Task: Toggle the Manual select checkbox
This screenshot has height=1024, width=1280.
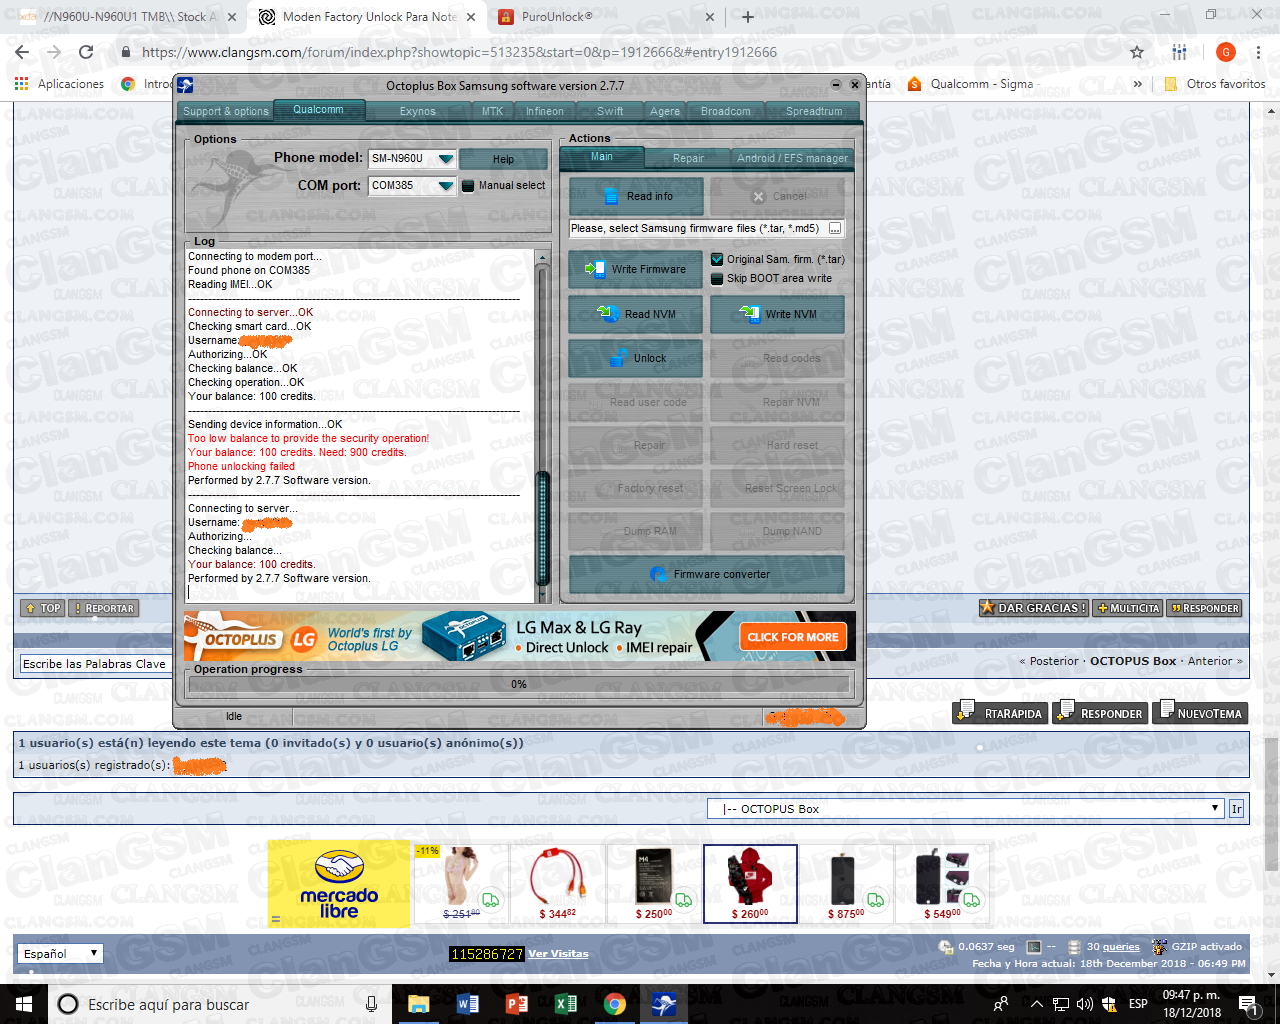Action: pyautogui.click(x=468, y=185)
